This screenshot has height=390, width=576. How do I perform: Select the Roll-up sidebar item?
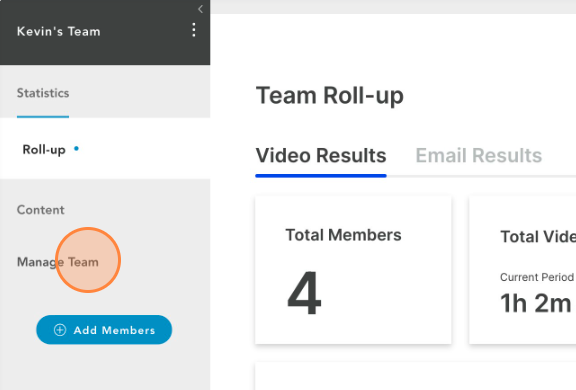click(x=105, y=149)
